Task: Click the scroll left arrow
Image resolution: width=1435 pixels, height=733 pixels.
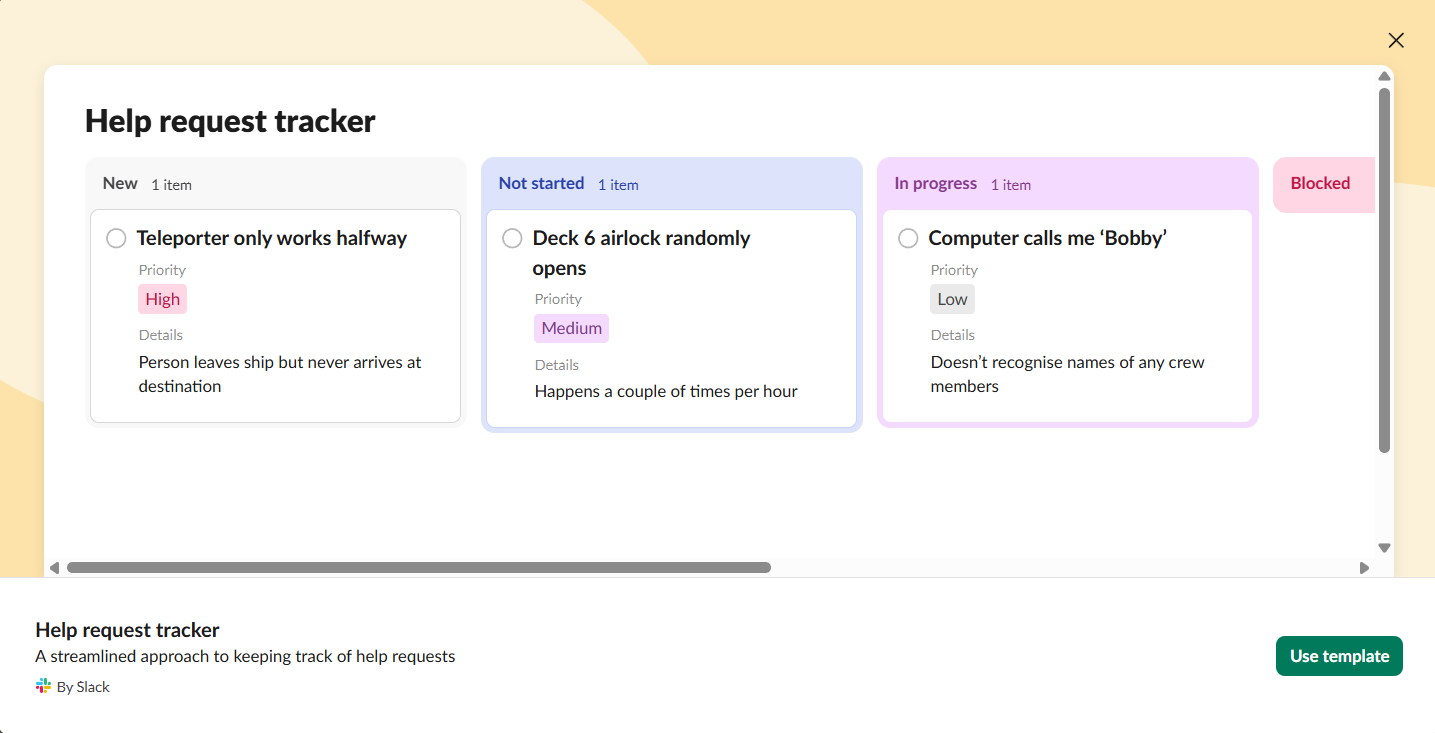Action: point(54,568)
